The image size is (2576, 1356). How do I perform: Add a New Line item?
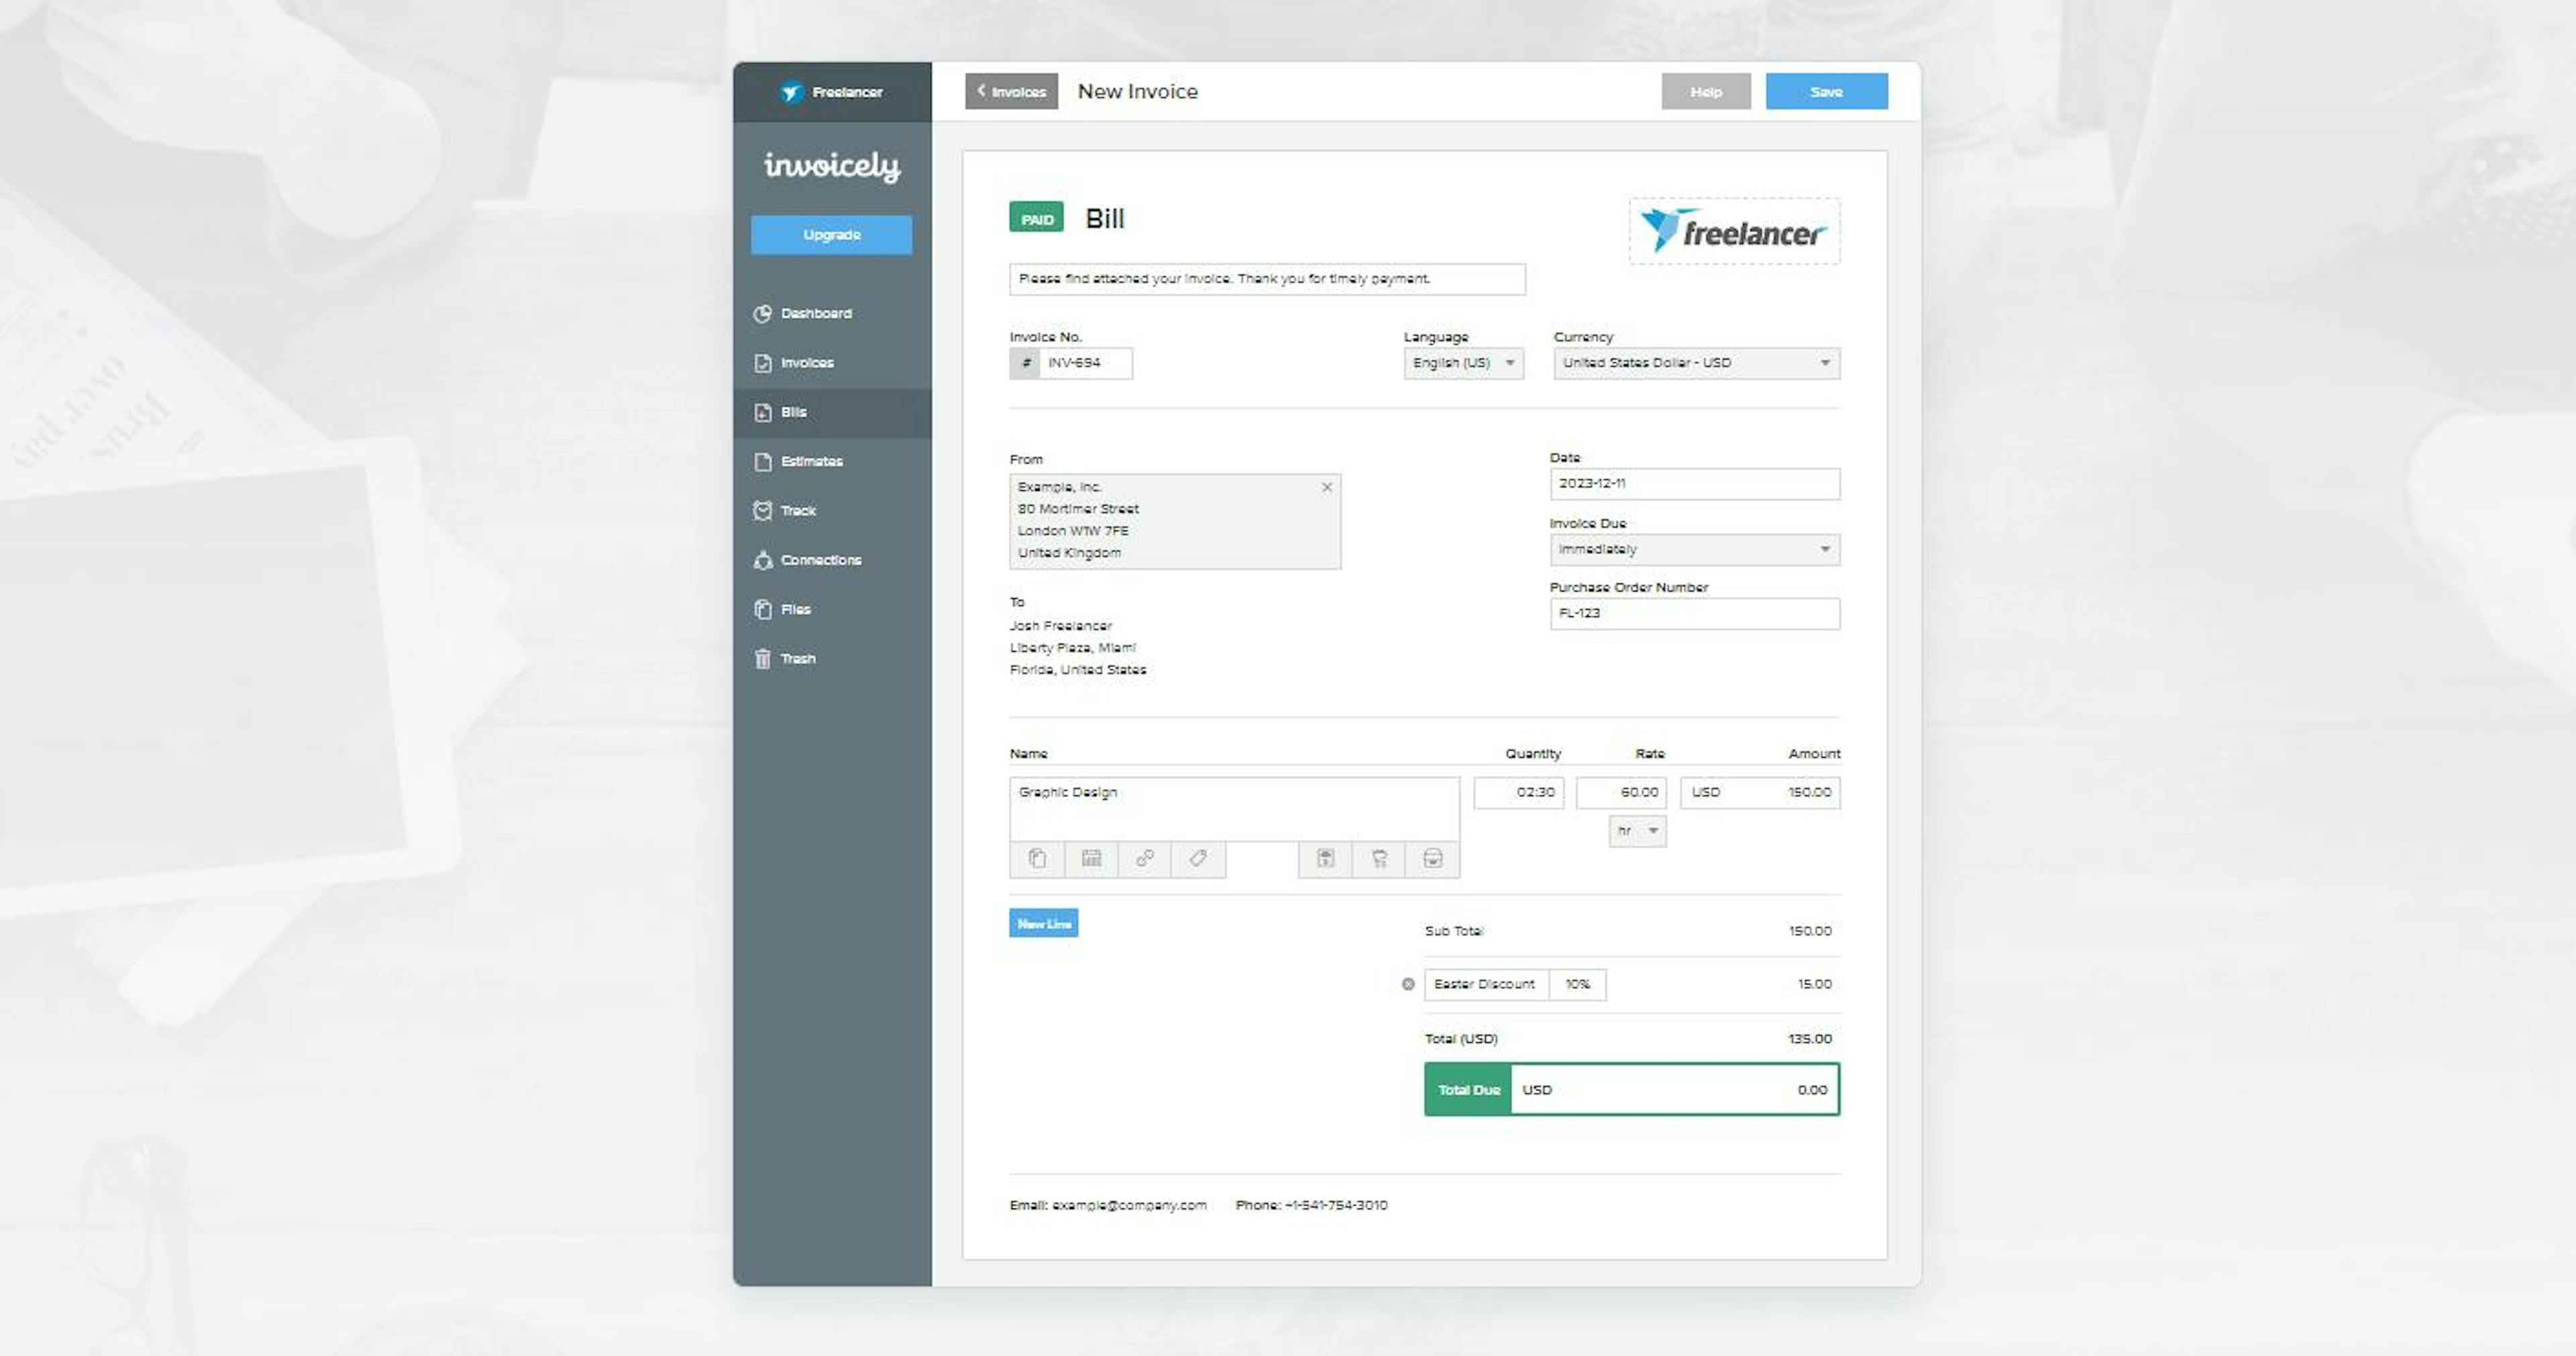click(1043, 923)
